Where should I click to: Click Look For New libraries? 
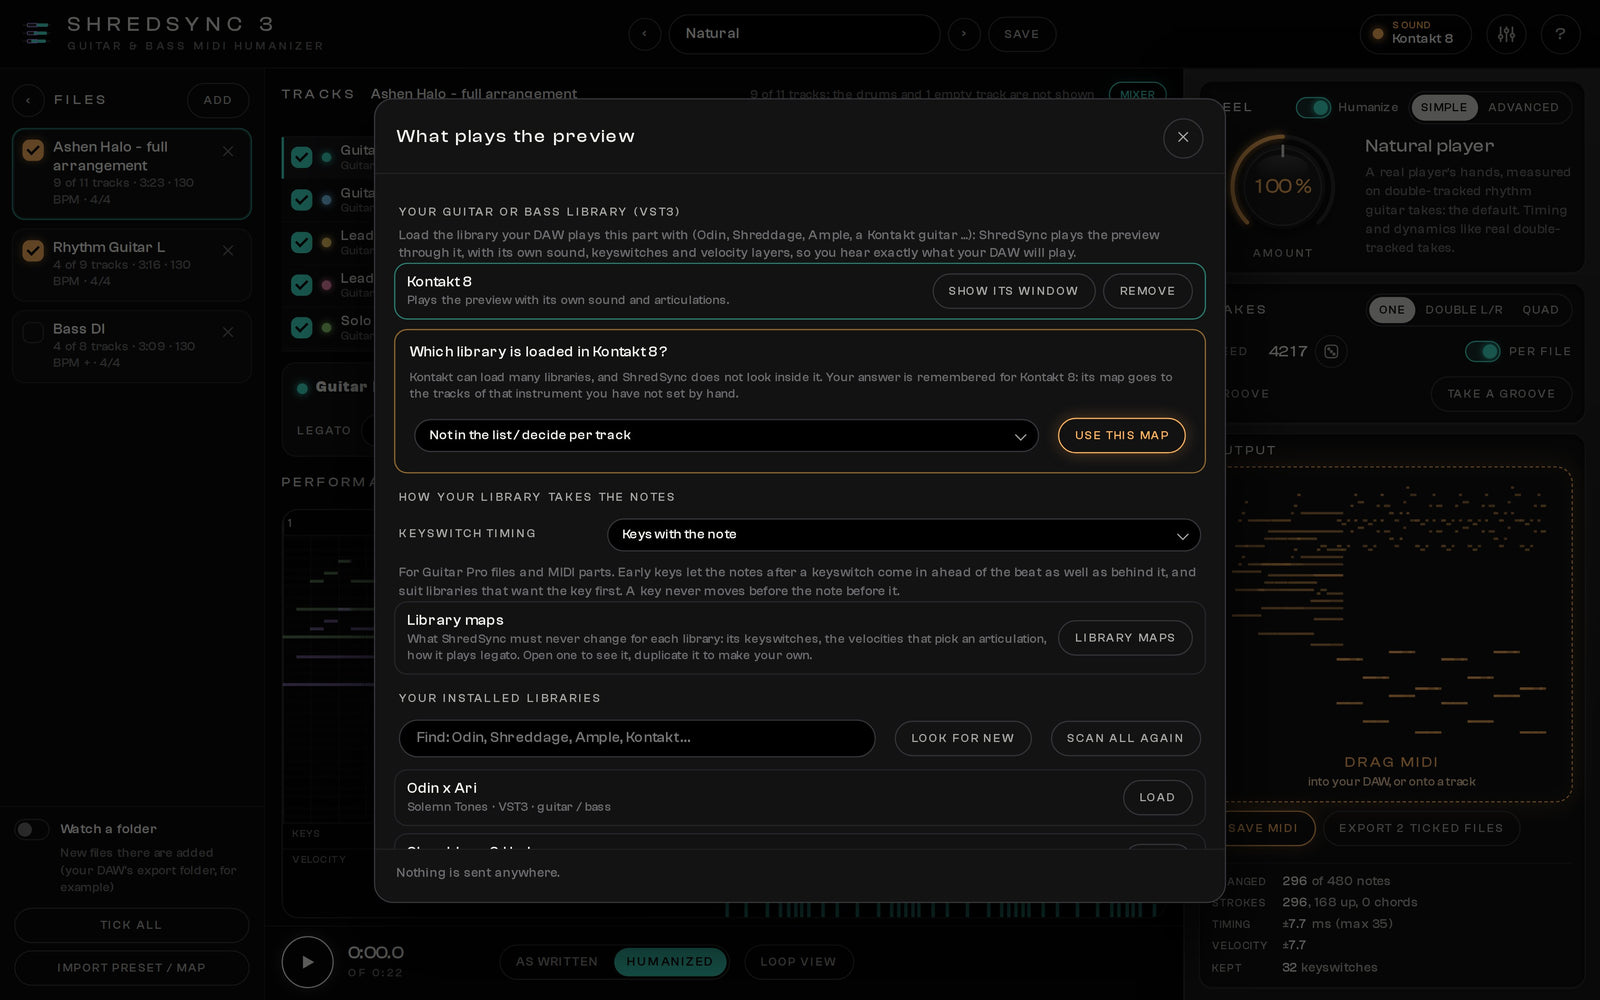pyautogui.click(x=963, y=738)
